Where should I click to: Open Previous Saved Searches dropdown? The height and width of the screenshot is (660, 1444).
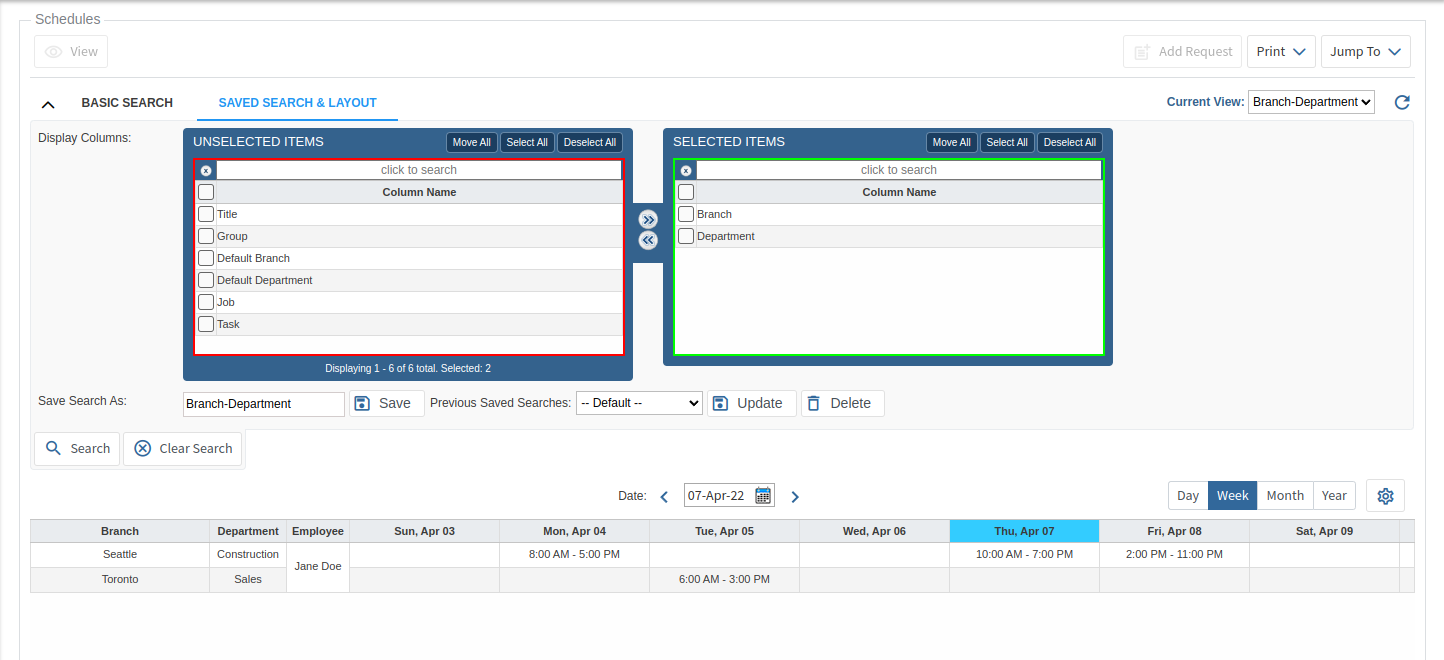pos(639,403)
